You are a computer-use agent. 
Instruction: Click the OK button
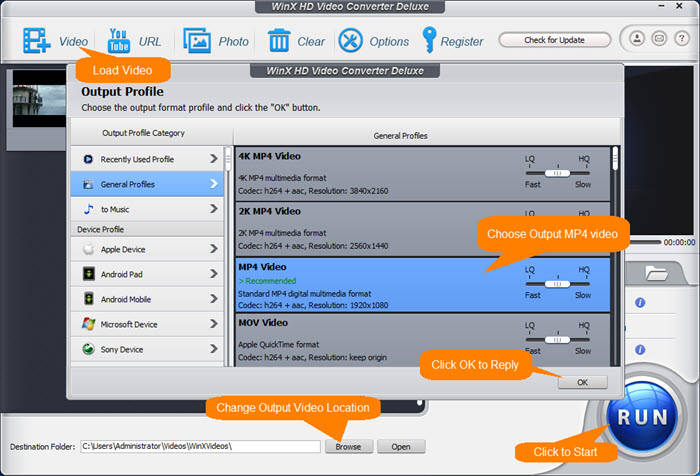pos(583,382)
